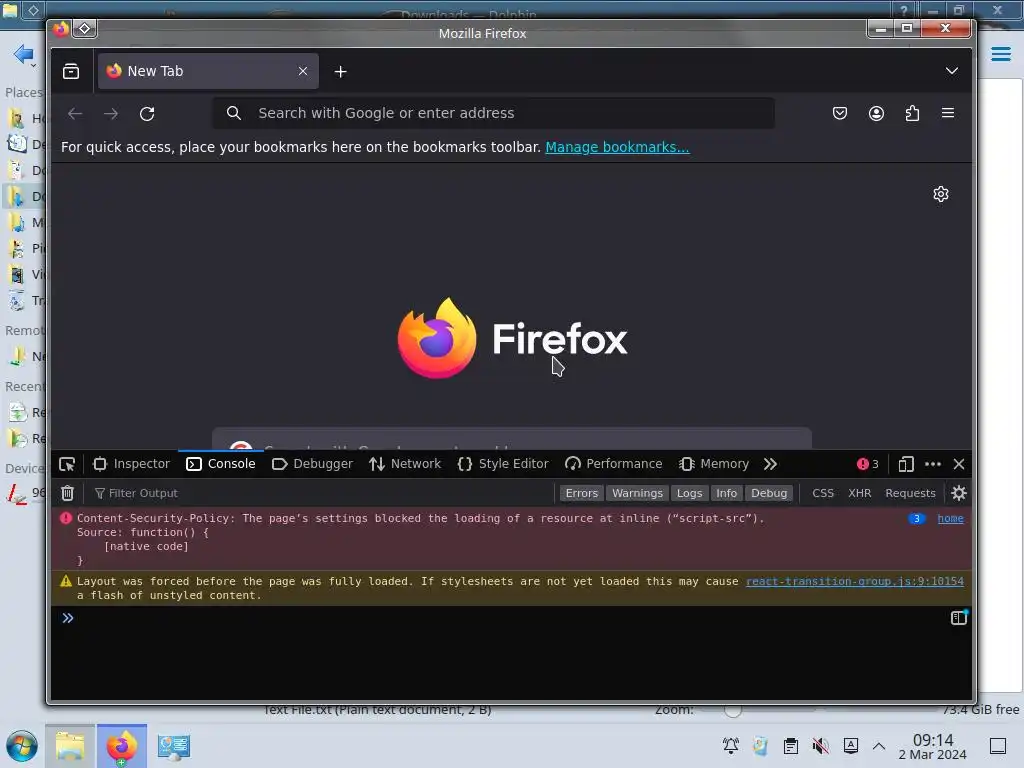Open a new tab with plus button
Viewport: 1024px width, 768px height.
click(340, 72)
